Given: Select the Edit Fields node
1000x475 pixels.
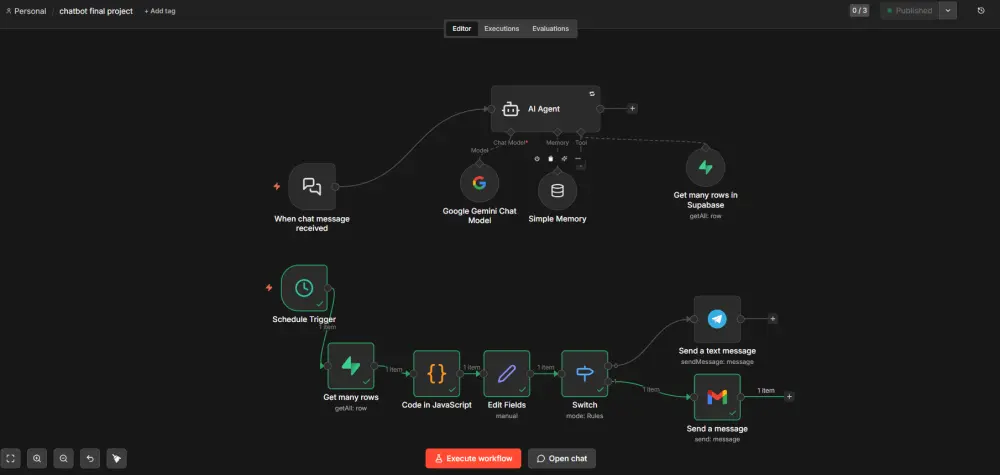Looking at the screenshot, I should coord(506,373).
